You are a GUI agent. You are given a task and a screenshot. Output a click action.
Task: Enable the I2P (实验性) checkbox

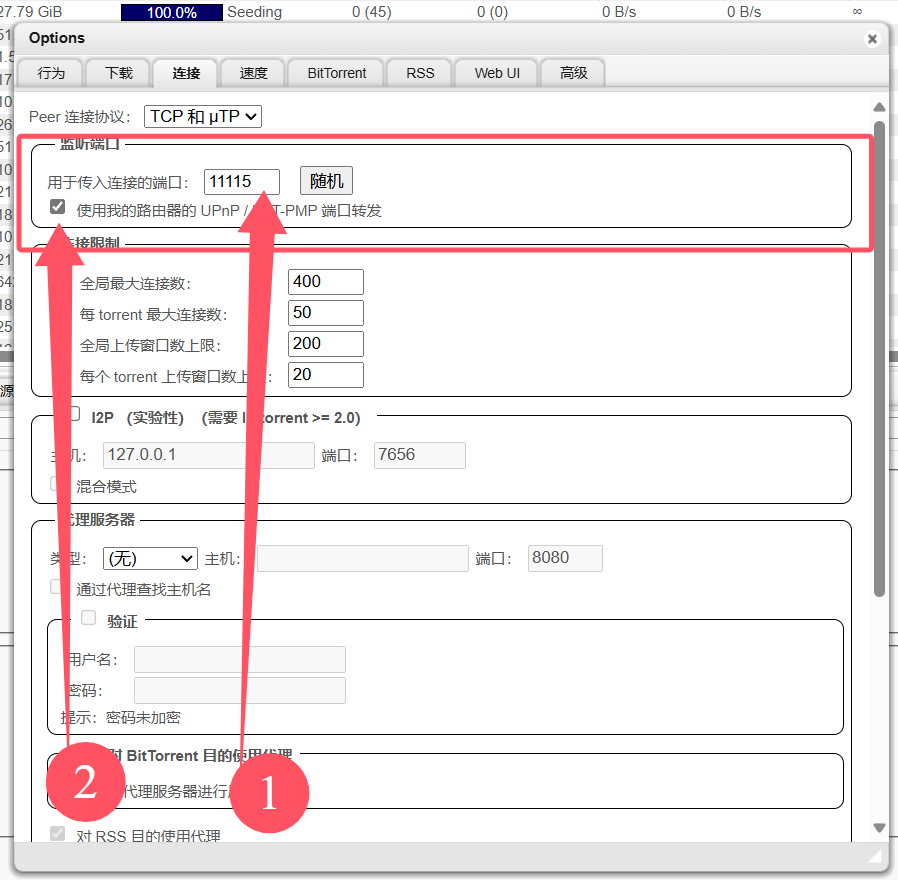click(x=74, y=415)
